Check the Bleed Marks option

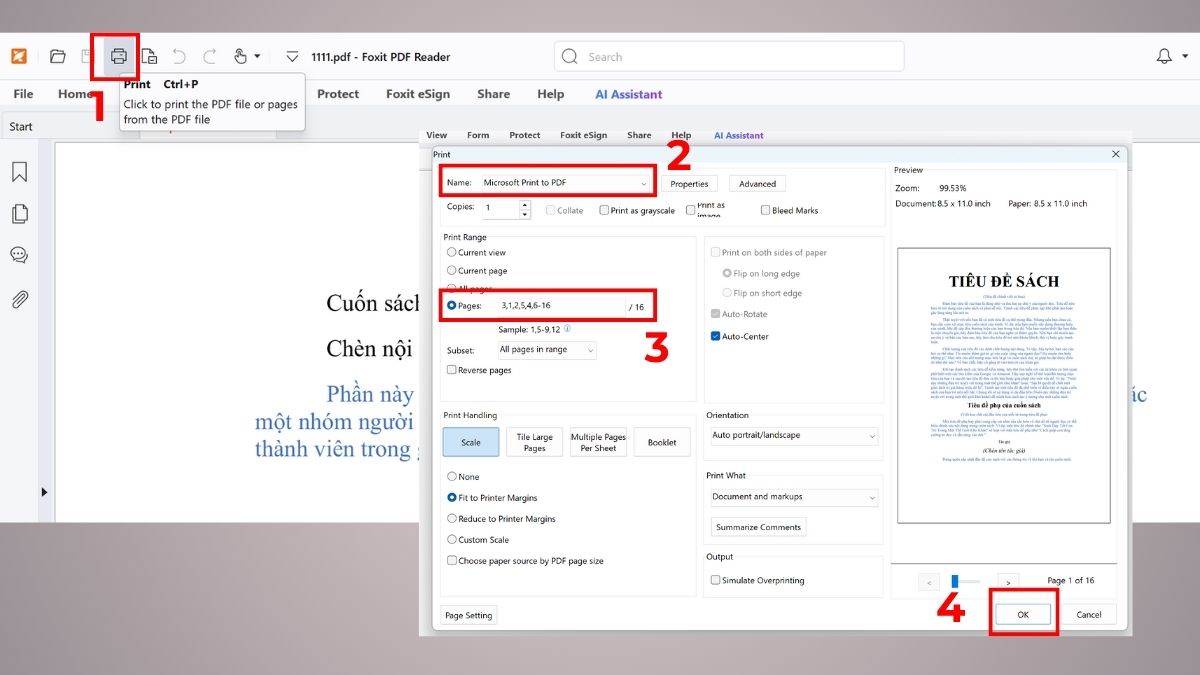pyautogui.click(x=766, y=210)
